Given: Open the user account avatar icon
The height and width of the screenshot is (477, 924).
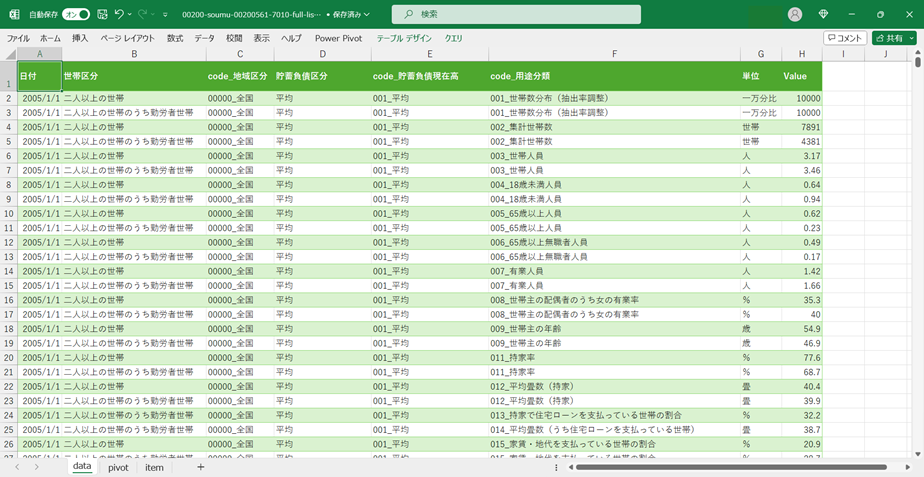Looking at the screenshot, I should pyautogui.click(x=795, y=14).
